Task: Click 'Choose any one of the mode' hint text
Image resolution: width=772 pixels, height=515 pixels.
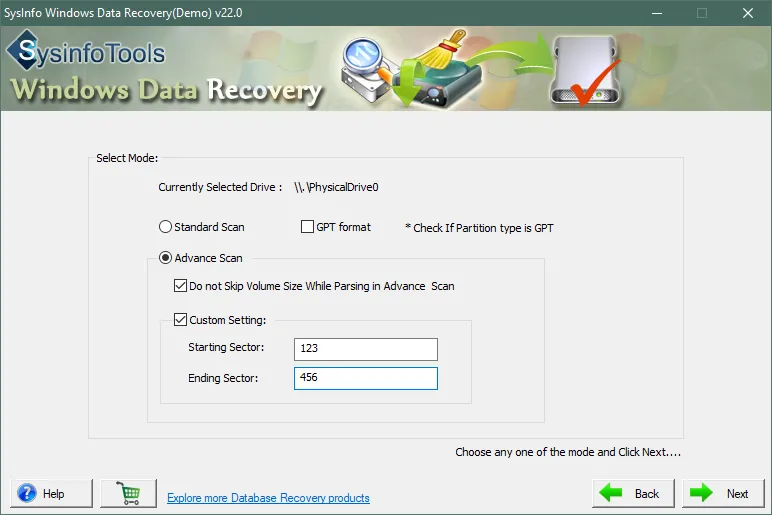Action: pyautogui.click(x=568, y=452)
